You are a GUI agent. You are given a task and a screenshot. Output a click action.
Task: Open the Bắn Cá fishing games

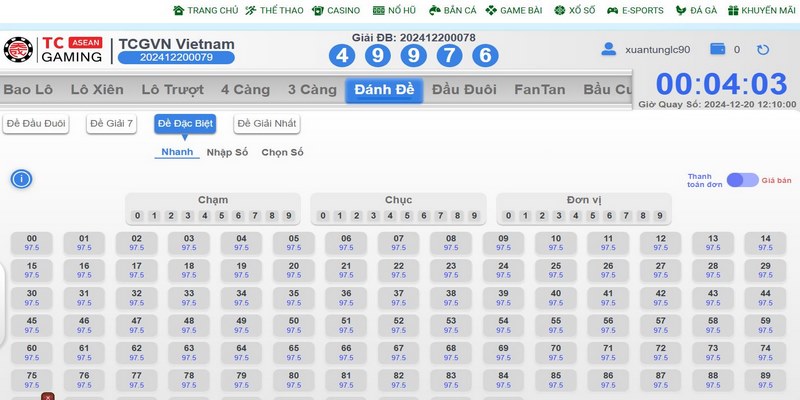click(451, 10)
